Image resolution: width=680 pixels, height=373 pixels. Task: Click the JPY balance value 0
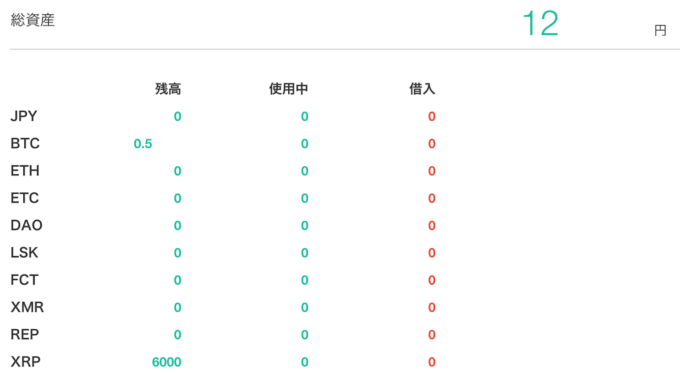tap(177, 116)
